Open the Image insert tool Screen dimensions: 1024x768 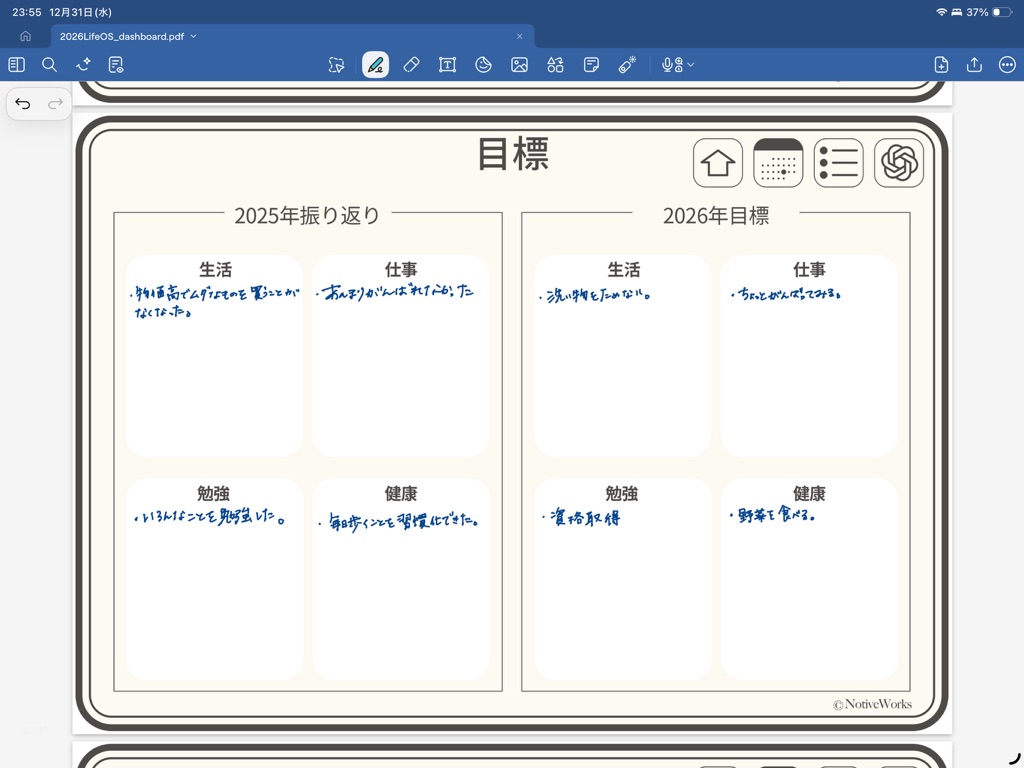click(x=519, y=65)
